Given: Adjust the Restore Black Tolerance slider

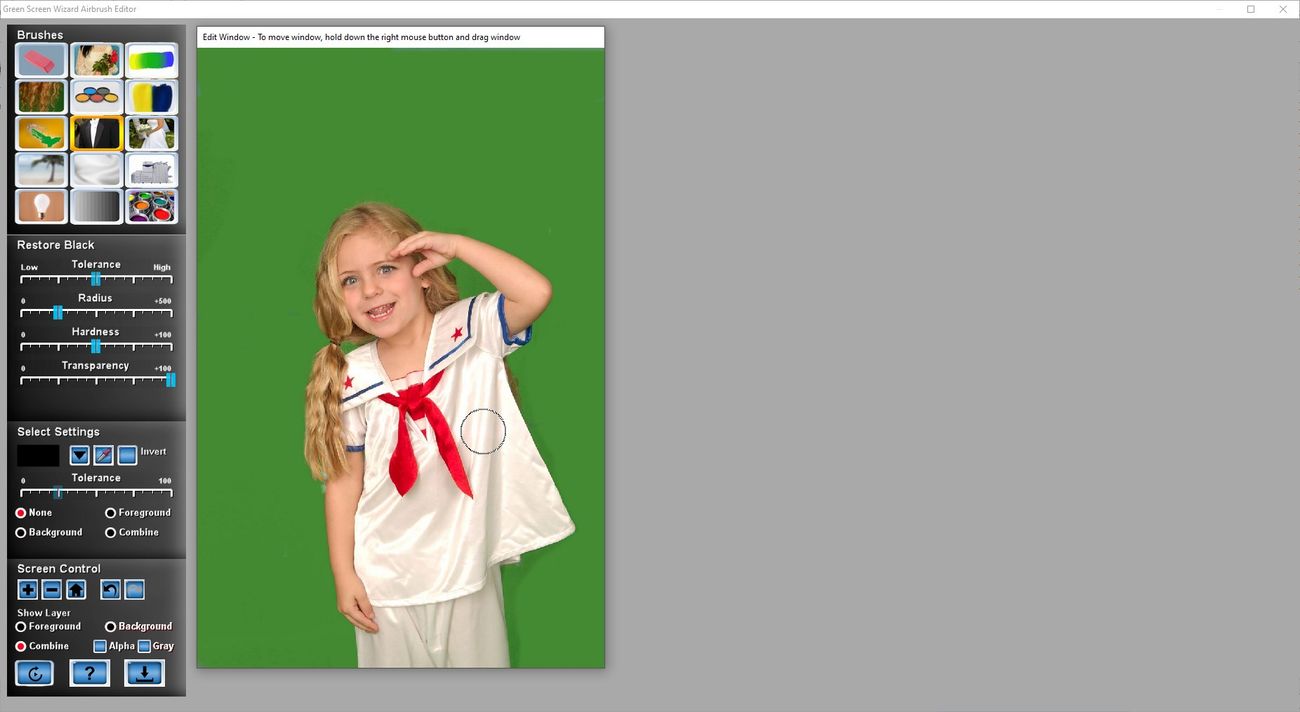Looking at the screenshot, I should [96, 279].
